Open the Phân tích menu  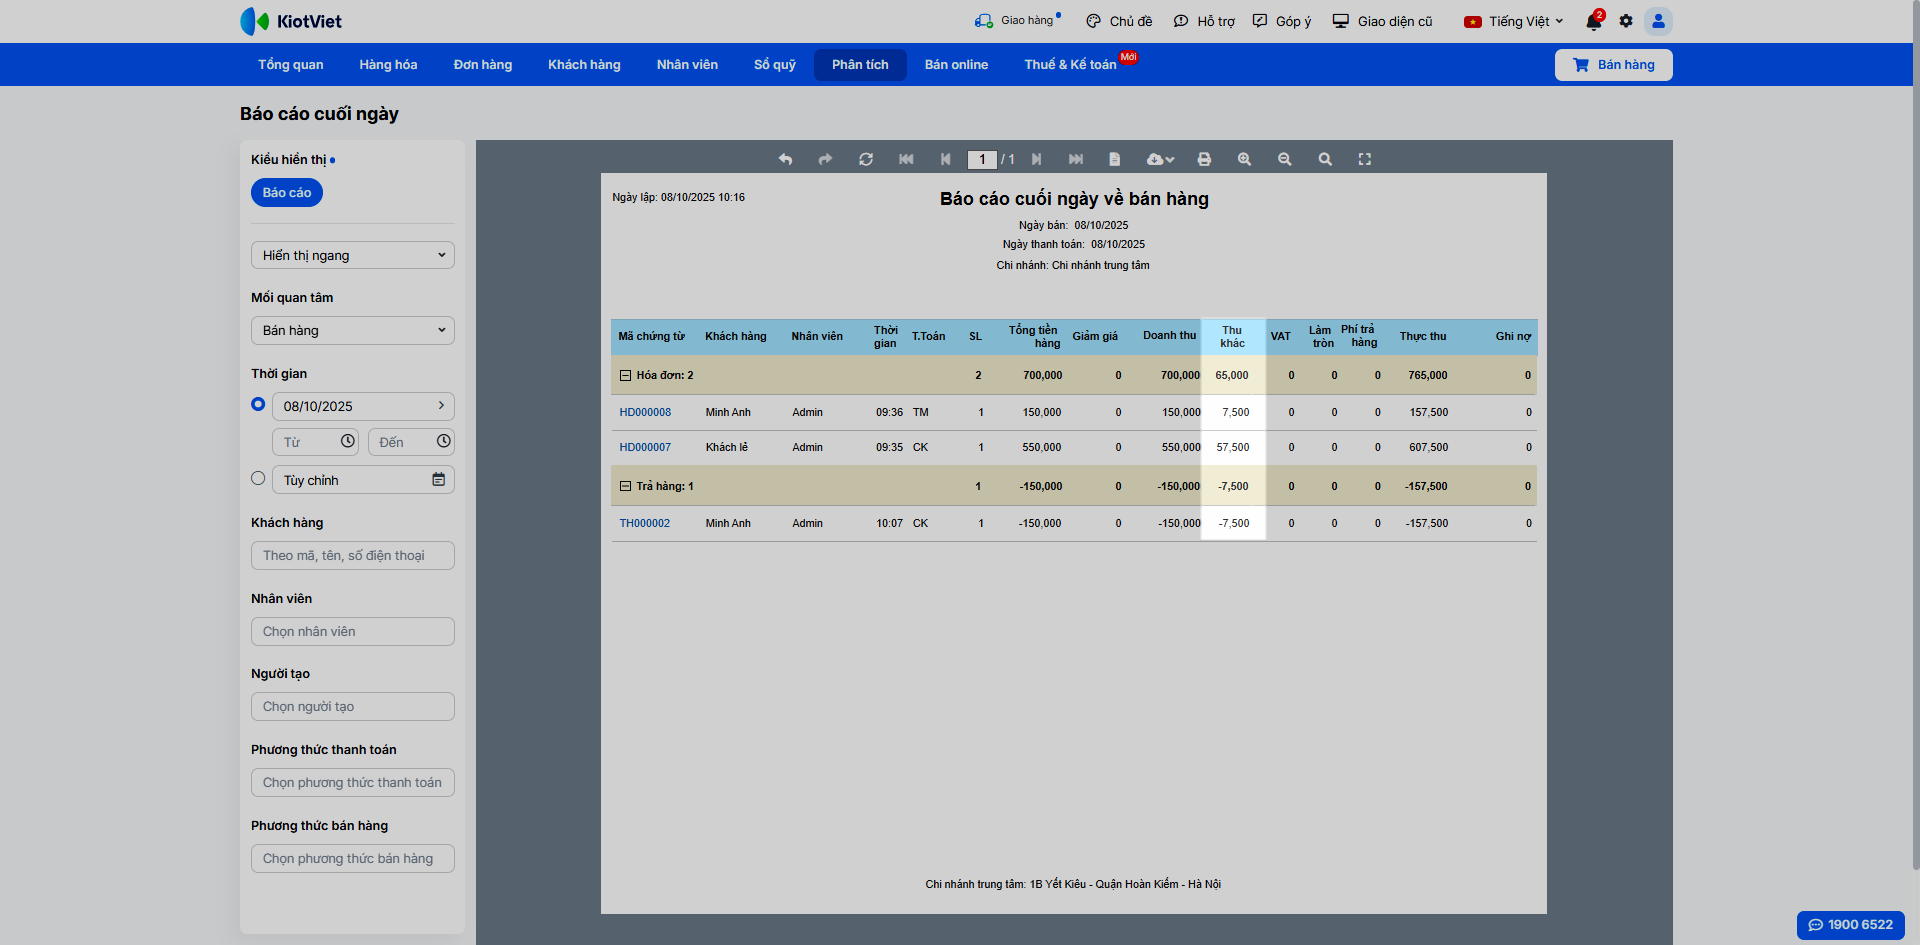point(860,65)
